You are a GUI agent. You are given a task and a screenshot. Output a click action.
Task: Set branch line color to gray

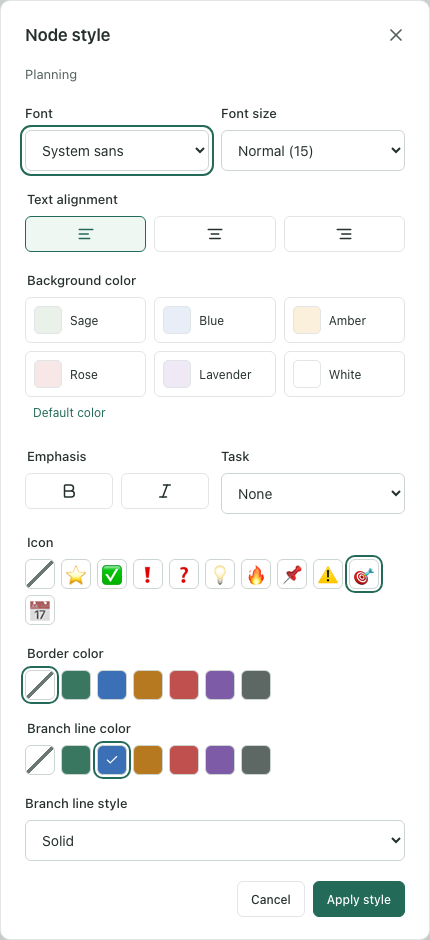tap(256, 760)
